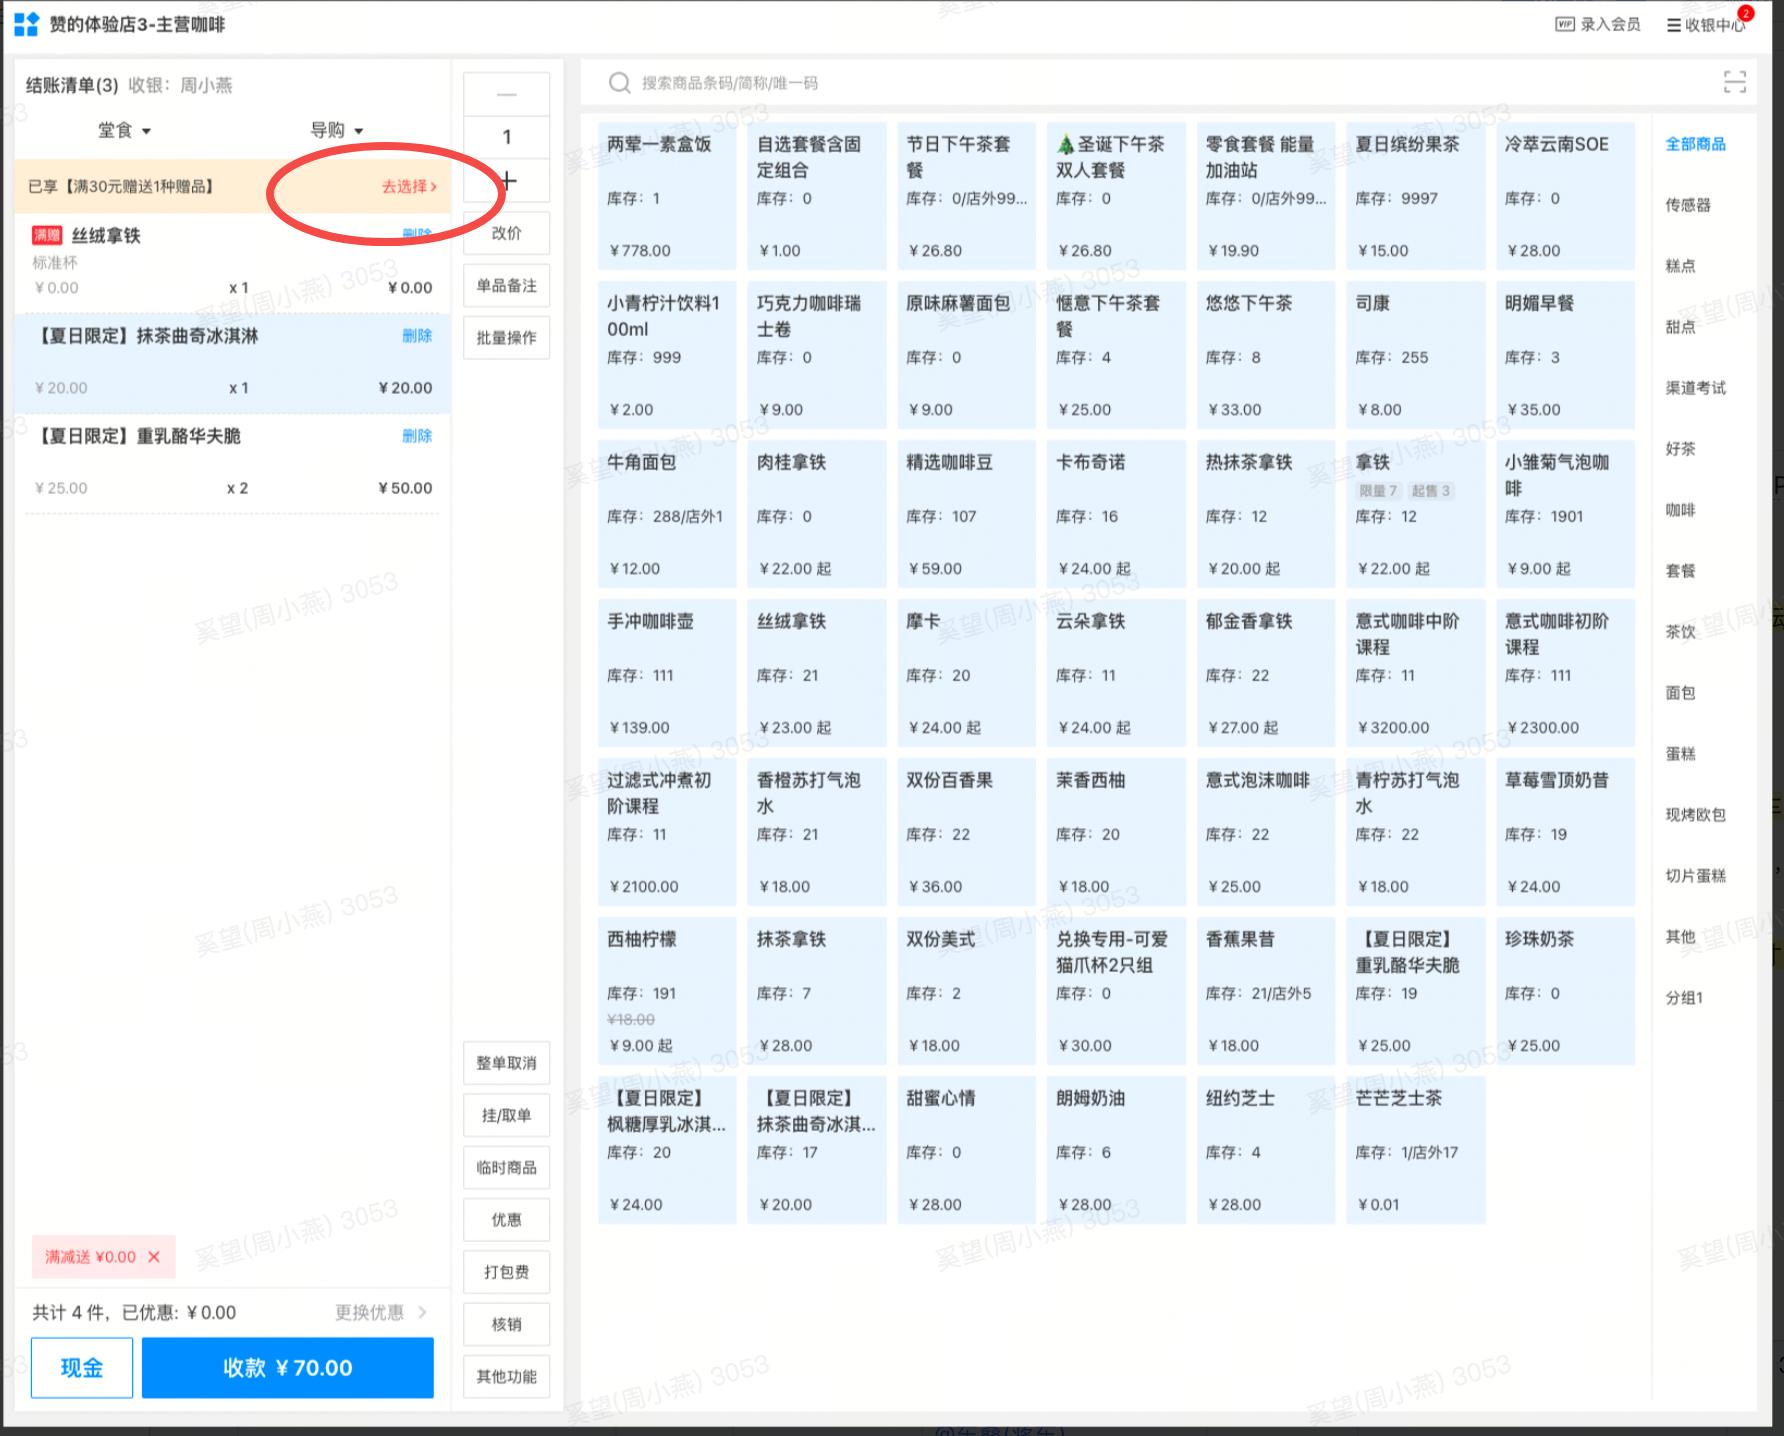Switch to 全部商品 category
Image resolution: width=1784 pixels, height=1436 pixels.
point(1695,144)
